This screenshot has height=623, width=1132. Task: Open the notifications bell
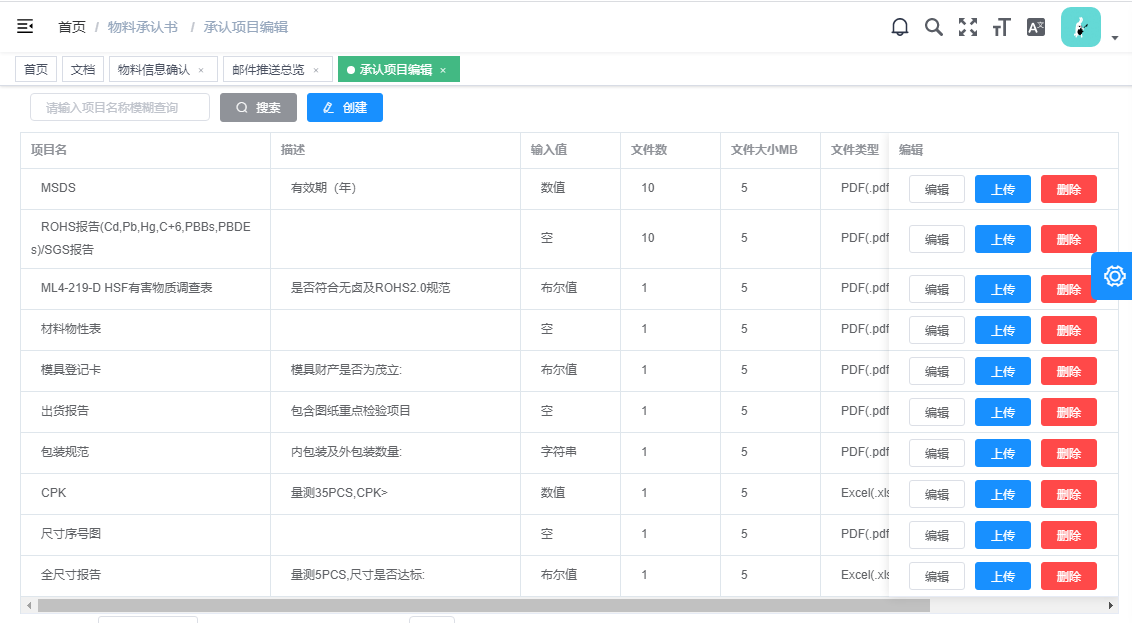click(900, 27)
